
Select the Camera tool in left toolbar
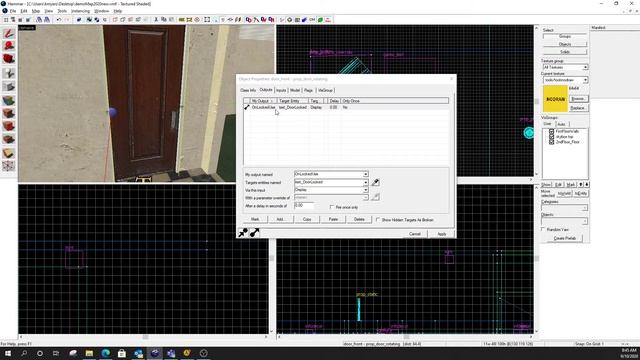tap(9, 59)
